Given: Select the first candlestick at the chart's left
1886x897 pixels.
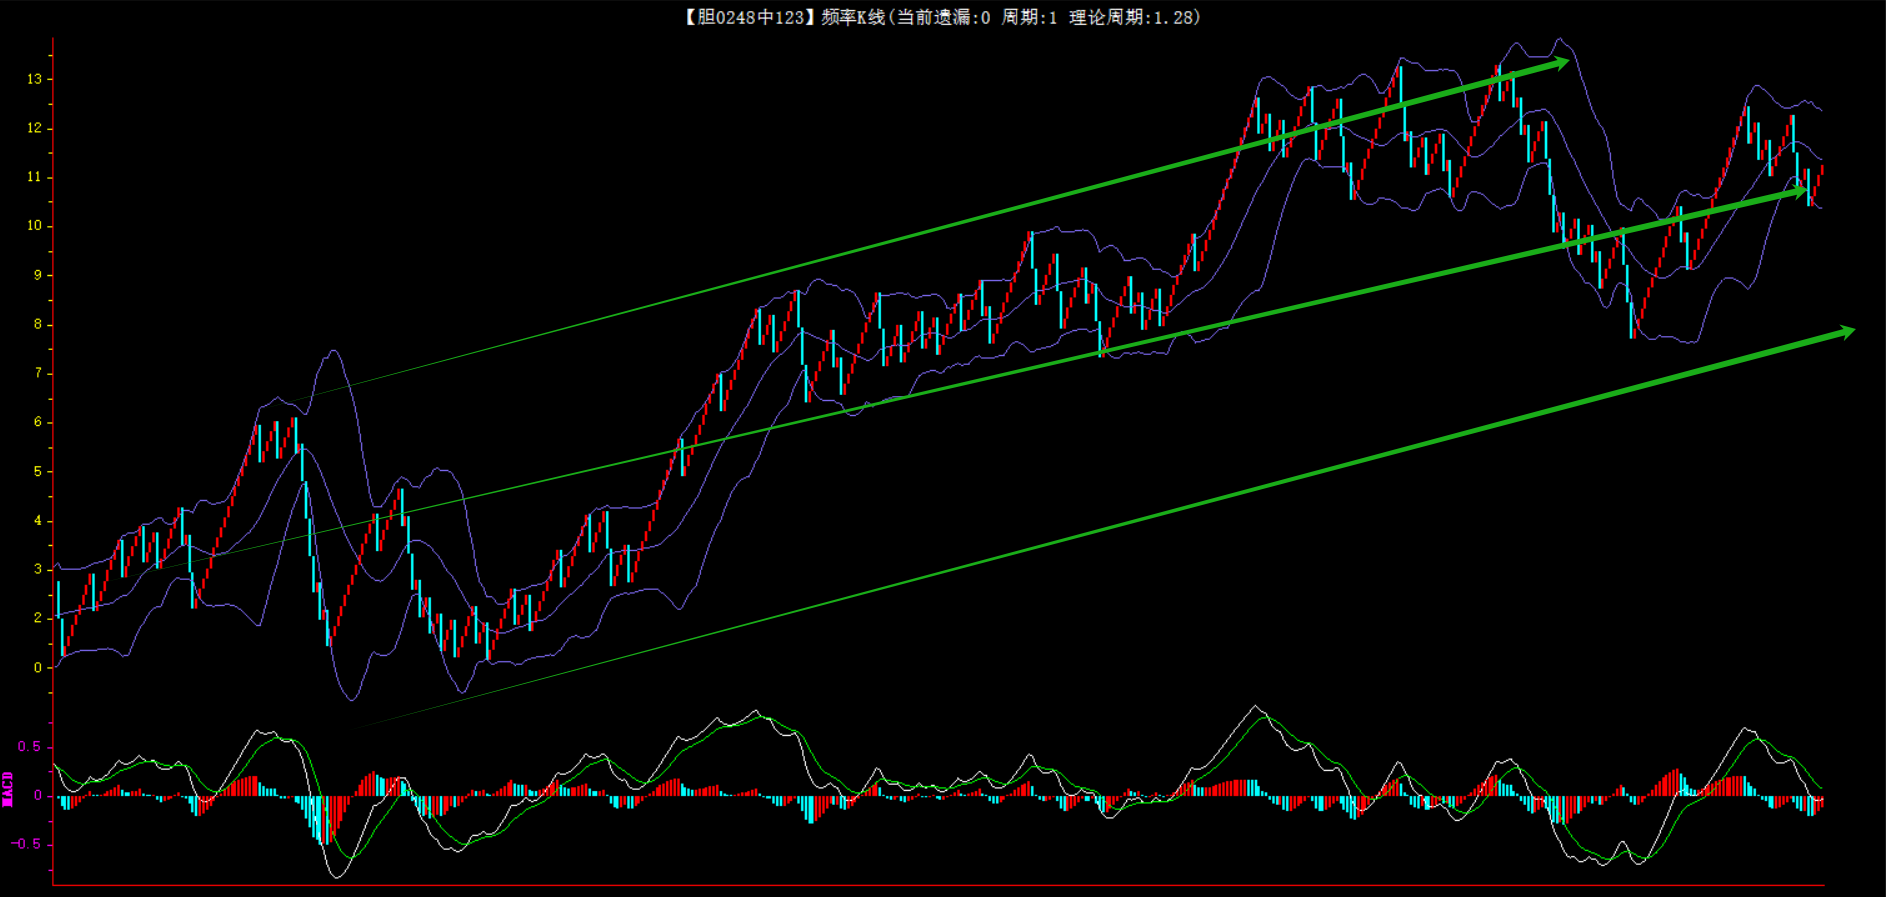Looking at the screenshot, I should pos(59,600).
